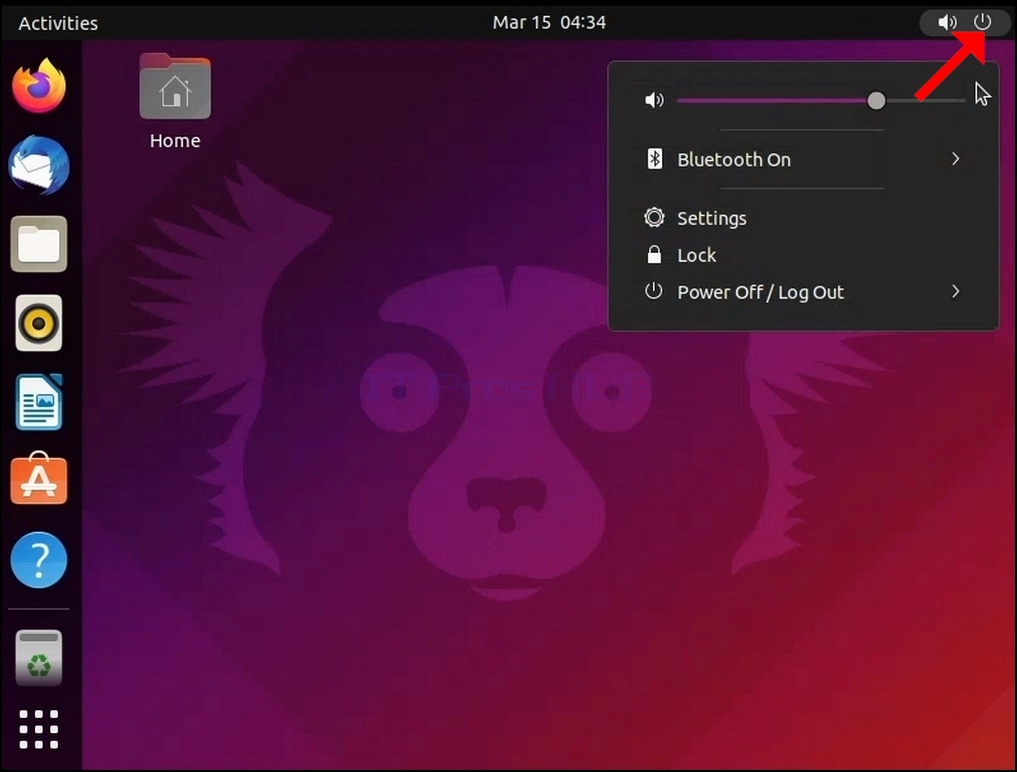Open the Home folder on desktop
The height and width of the screenshot is (772, 1017).
175,87
